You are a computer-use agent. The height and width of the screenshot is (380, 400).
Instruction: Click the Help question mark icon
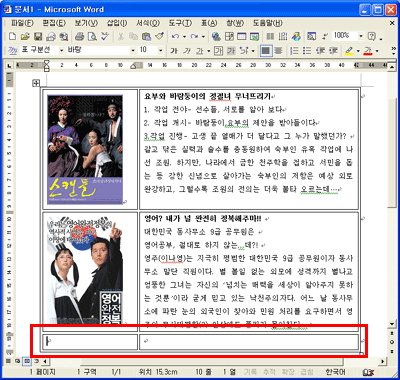pyautogui.click(x=371, y=36)
